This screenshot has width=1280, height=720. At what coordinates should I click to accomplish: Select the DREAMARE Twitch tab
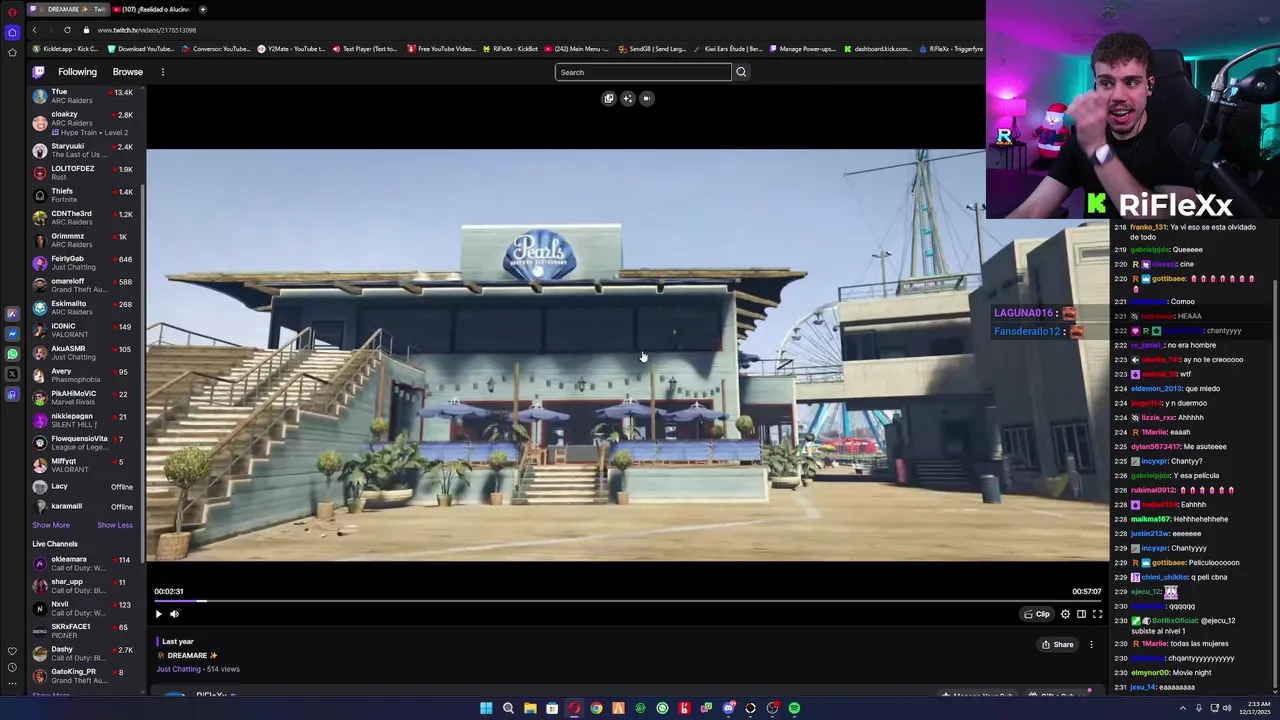click(x=69, y=9)
